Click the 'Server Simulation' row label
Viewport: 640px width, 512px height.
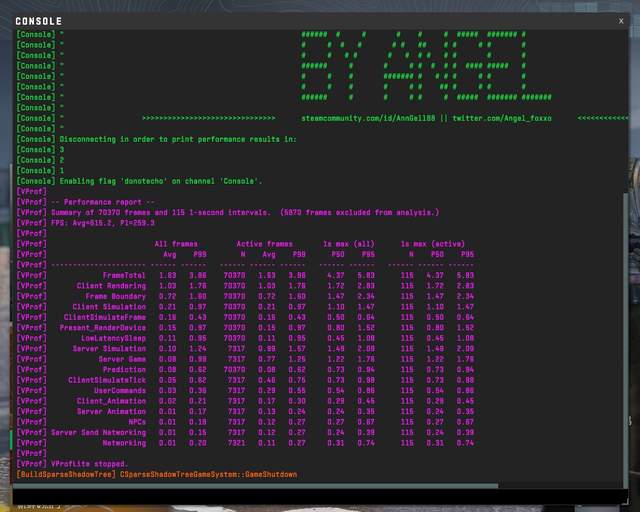point(109,349)
